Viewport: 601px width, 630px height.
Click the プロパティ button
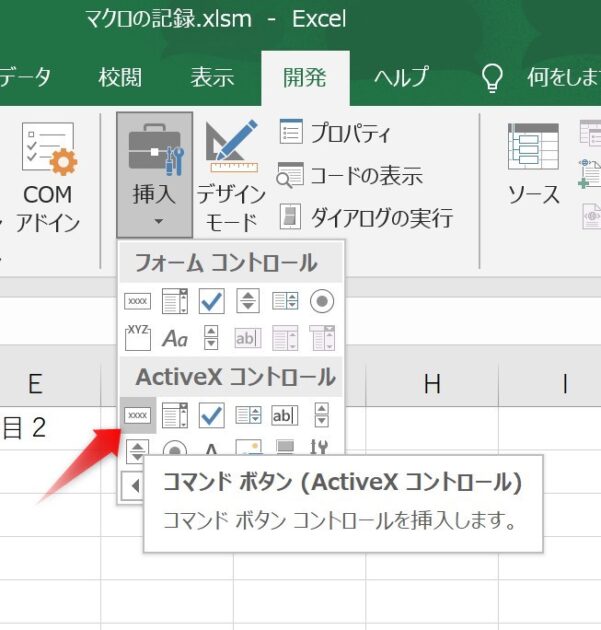(x=335, y=132)
